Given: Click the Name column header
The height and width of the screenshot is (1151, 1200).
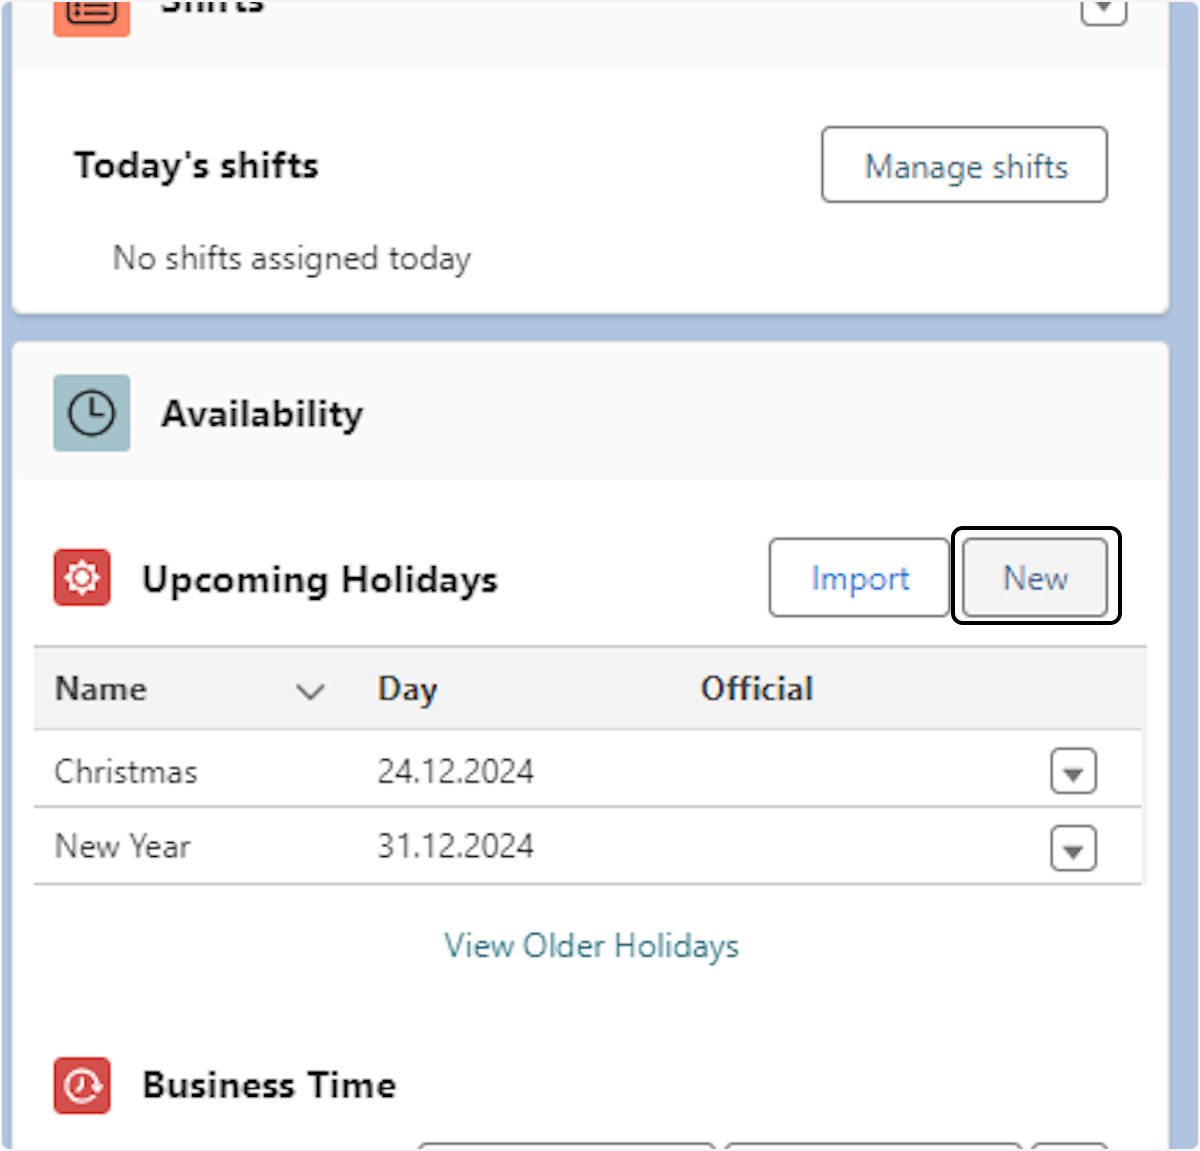Looking at the screenshot, I should (x=101, y=689).
